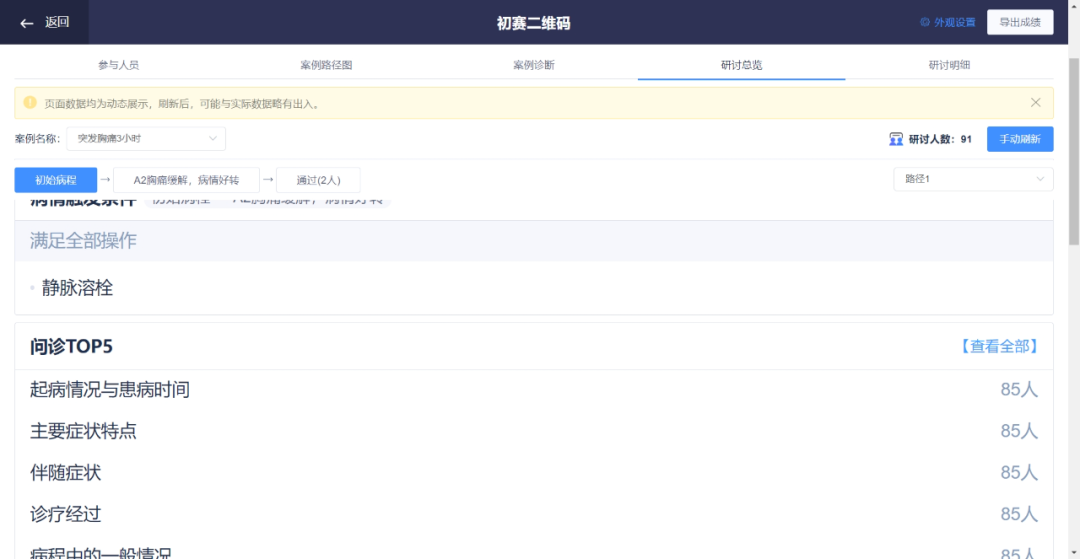The height and width of the screenshot is (559, 1080).
Task: Select the A2胸痛缓解，病情好转 step
Action: click(x=187, y=180)
